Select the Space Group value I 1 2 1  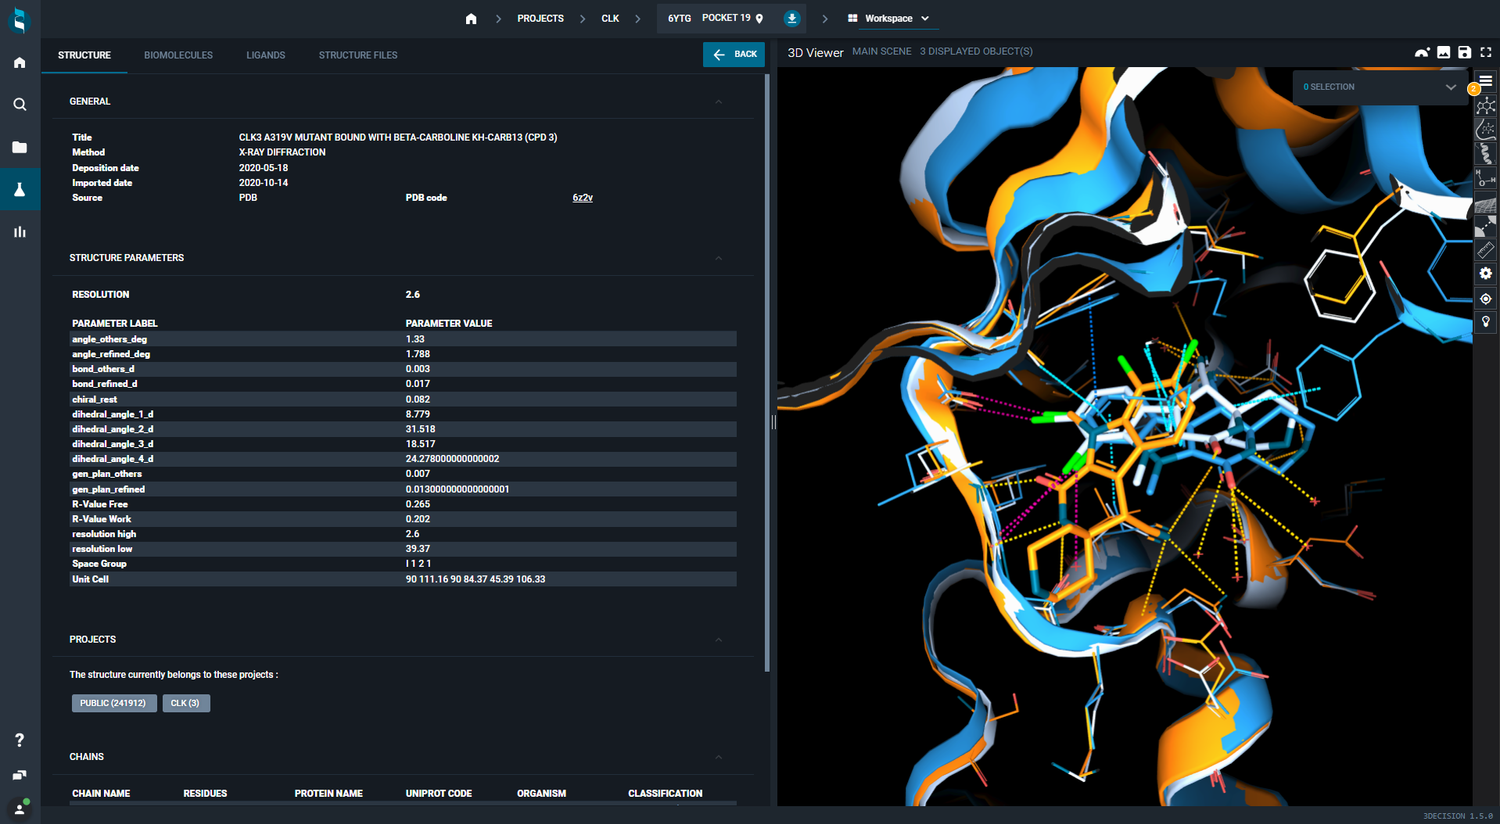(418, 564)
